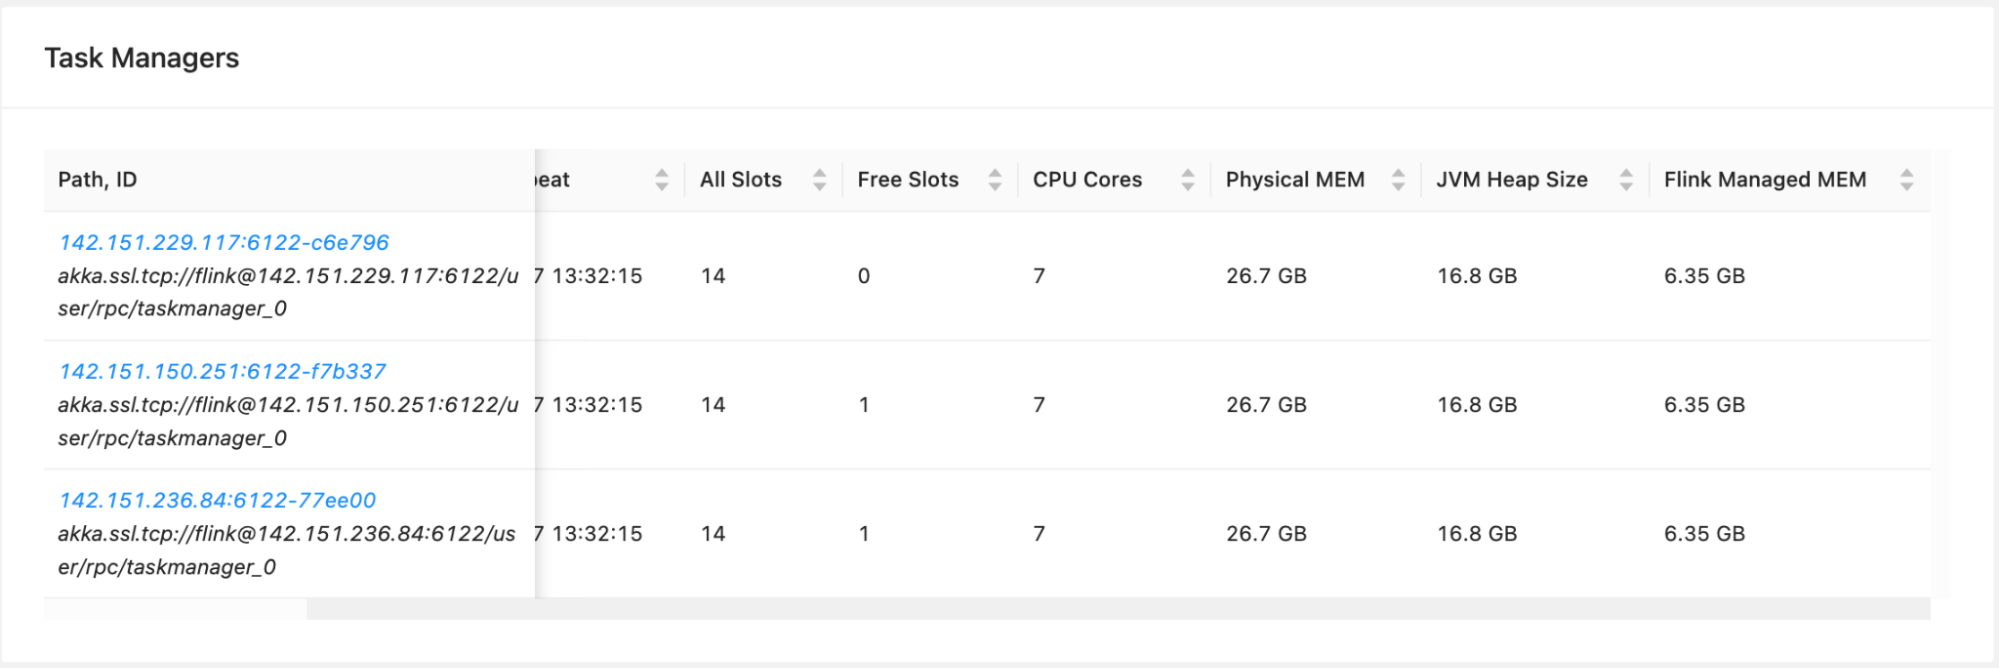Click the CPU Cores header label
1999x668 pixels.
pyautogui.click(x=1087, y=180)
